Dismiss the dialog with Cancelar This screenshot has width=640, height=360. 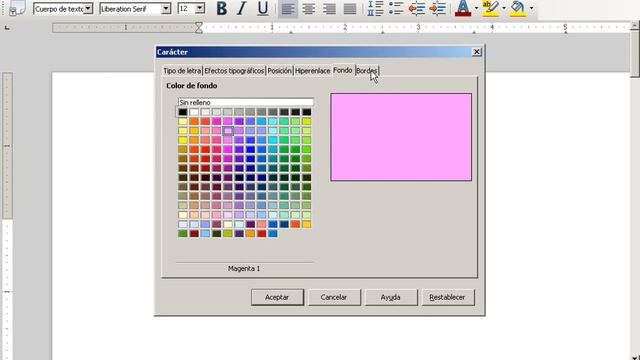334,297
